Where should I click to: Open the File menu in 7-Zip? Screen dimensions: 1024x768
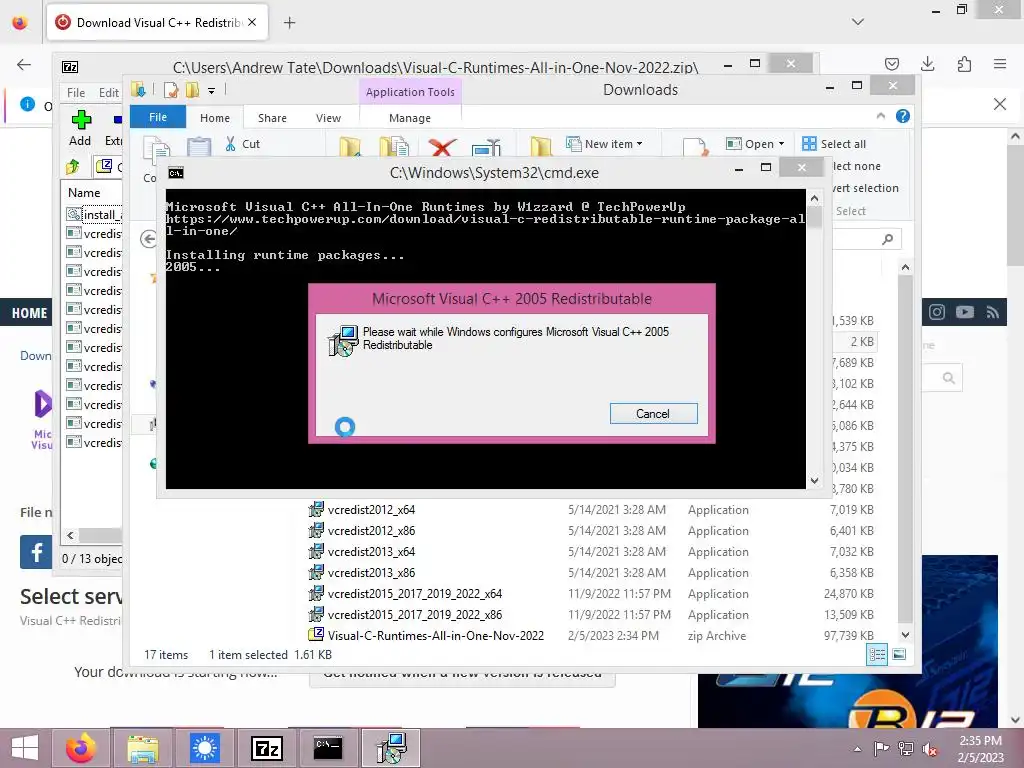76,93
